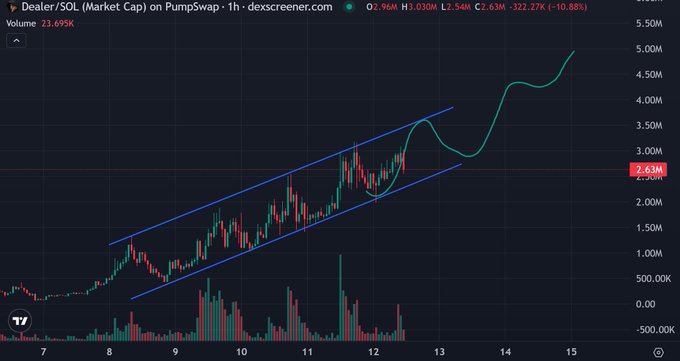Viewport: 680px width, 361px height.
Task: Click the TradingView logo icon
Action: [x=20, y=321]
